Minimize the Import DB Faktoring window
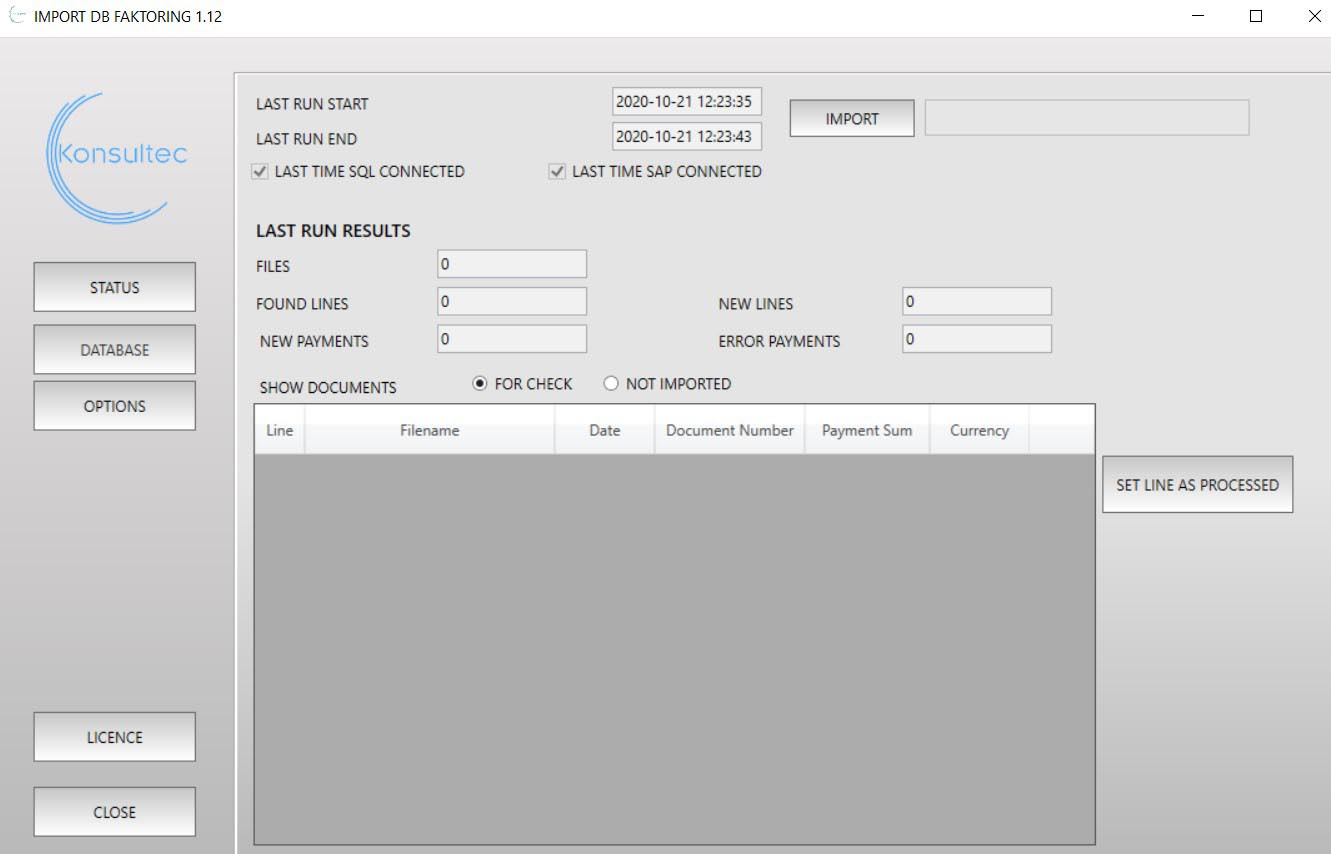Screen dimensions: 1331x854 [x=1198, y=16]
